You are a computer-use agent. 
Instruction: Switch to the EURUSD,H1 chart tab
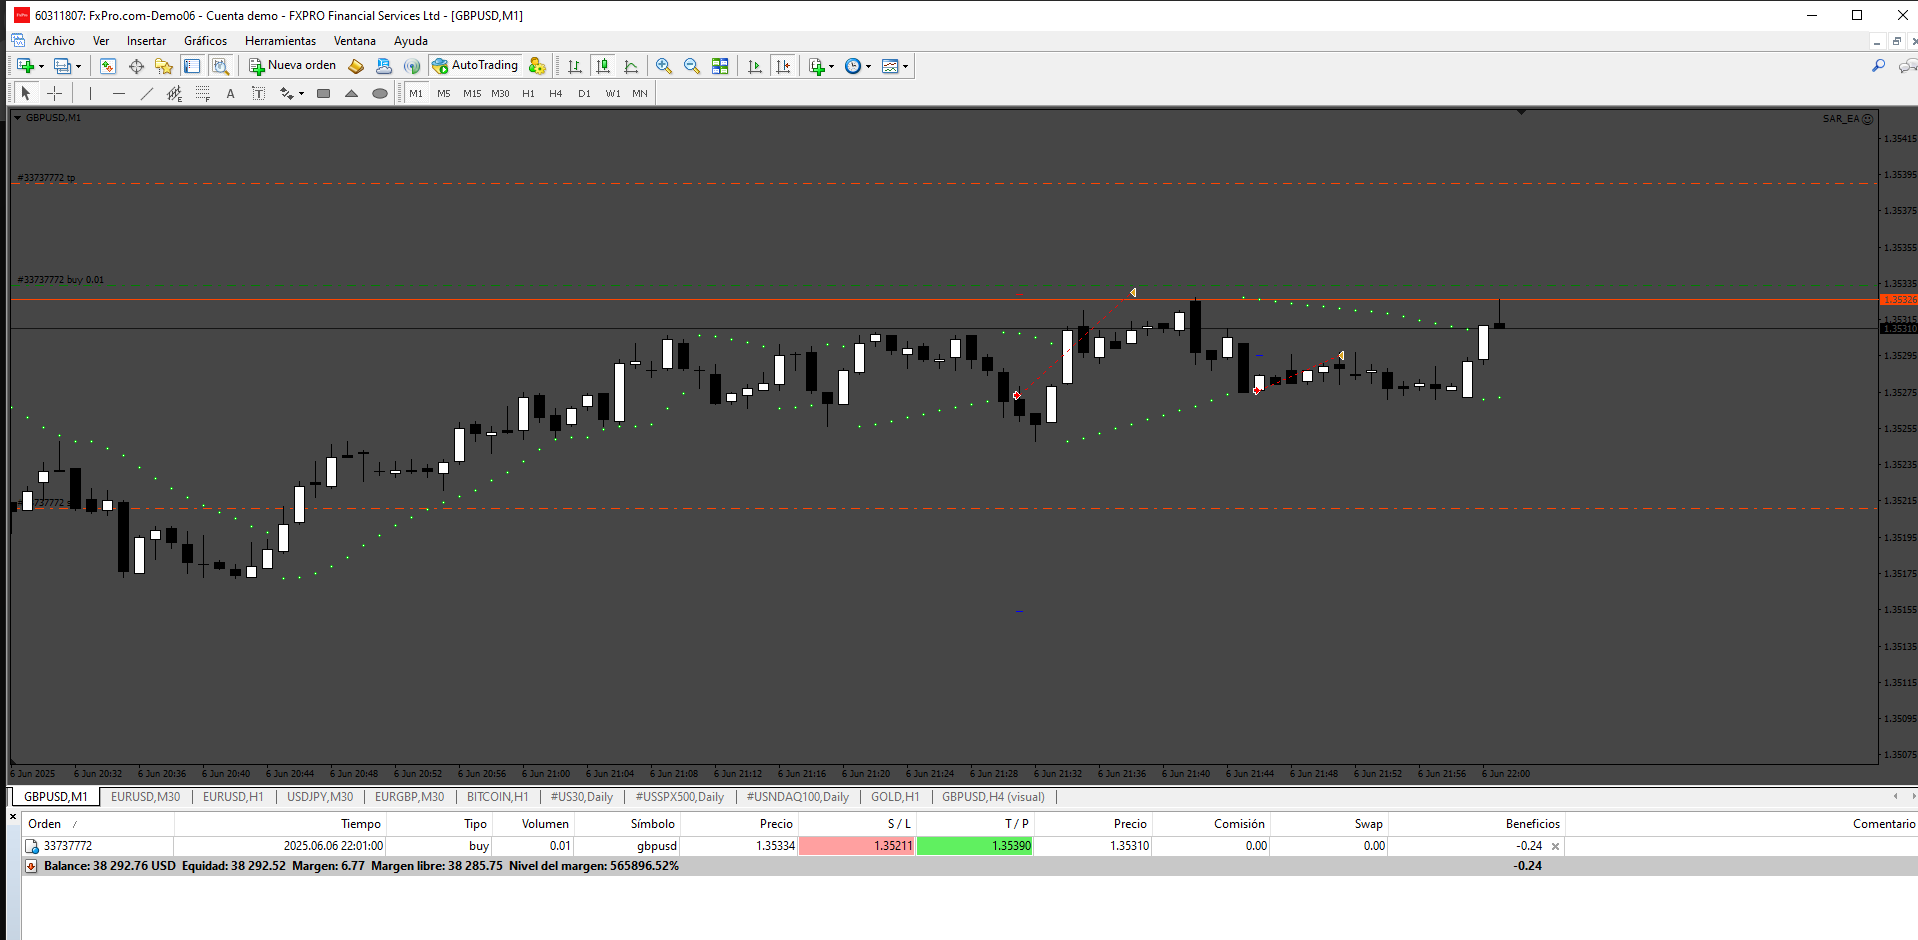233,797
